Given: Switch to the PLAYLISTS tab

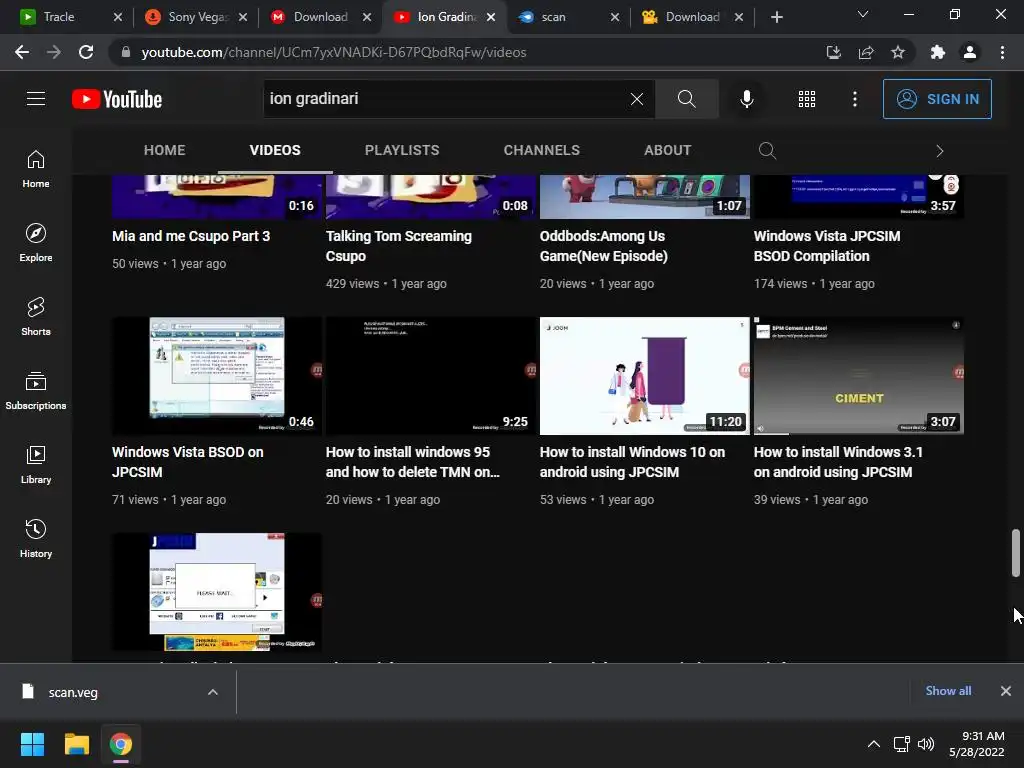Looking at the screenshot, I should pos(402,150).
